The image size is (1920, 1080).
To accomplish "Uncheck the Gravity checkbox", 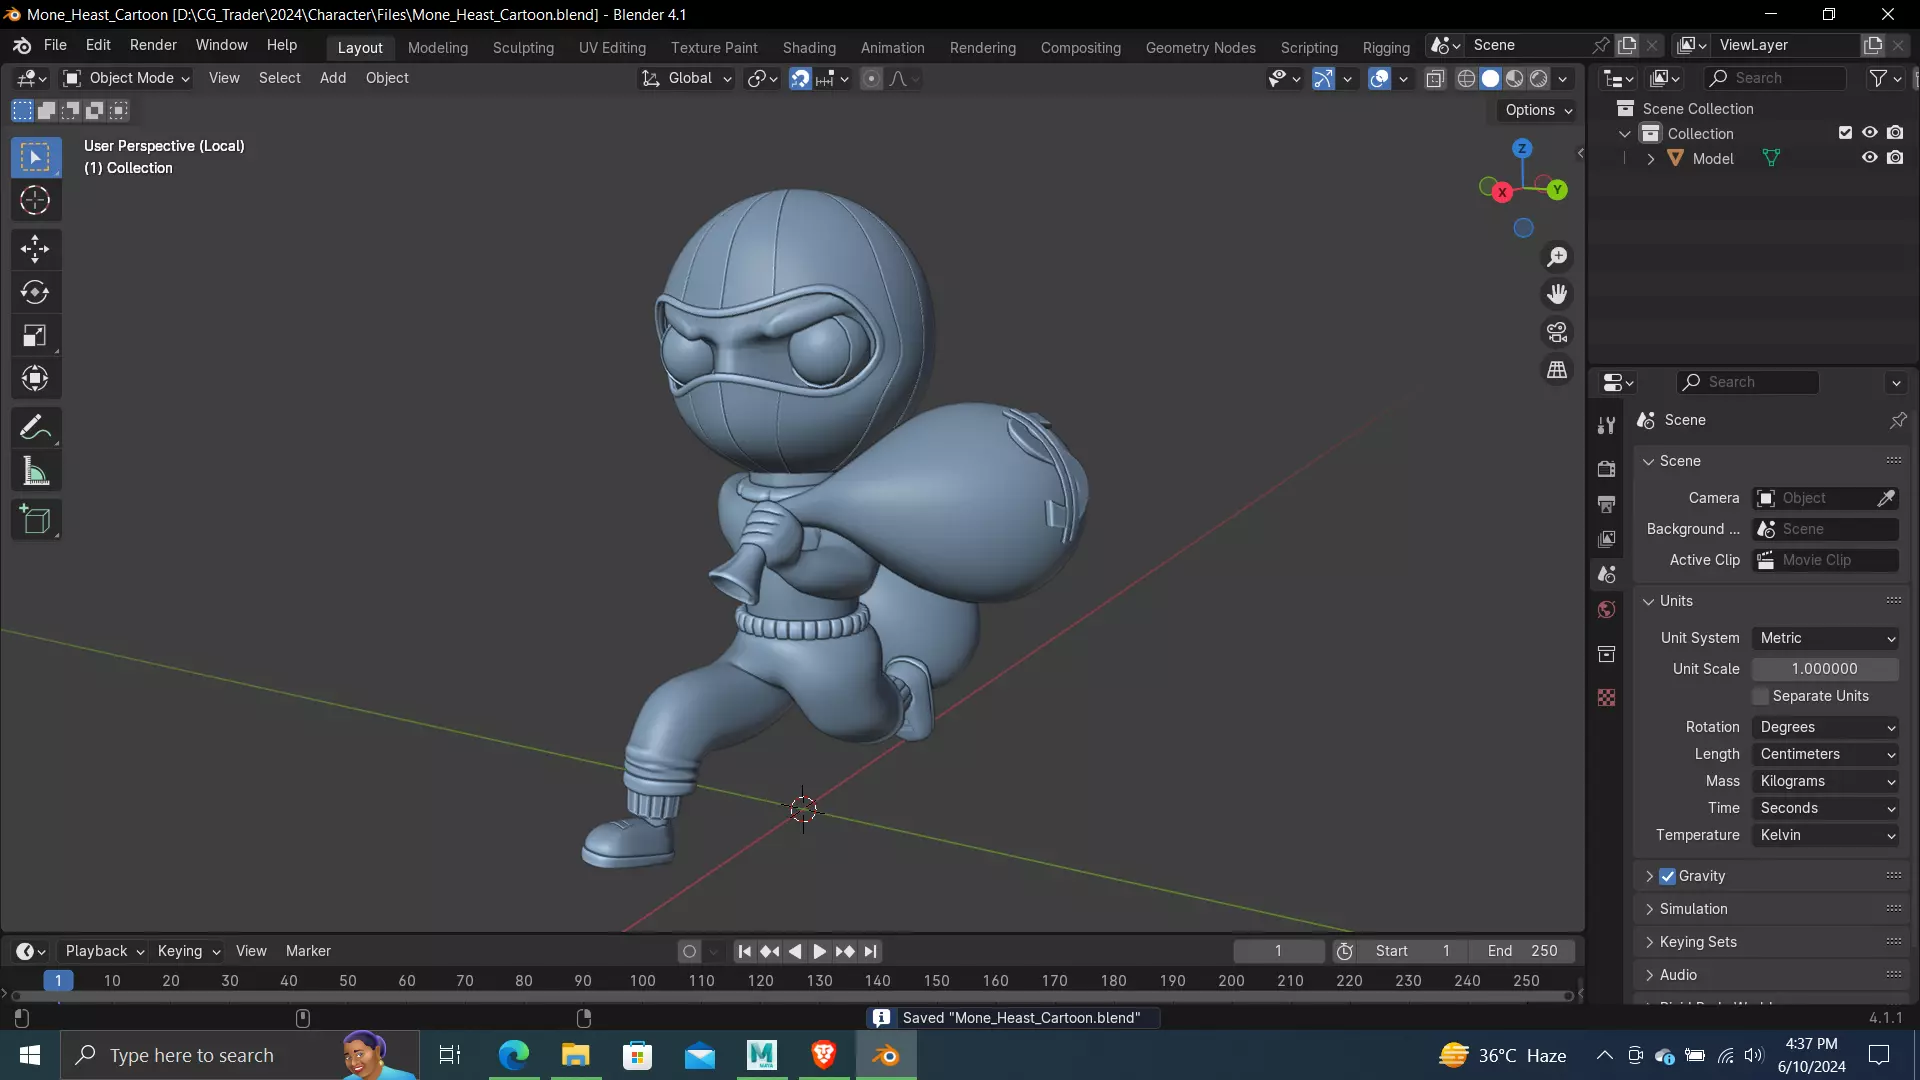I will point(1667,876).
